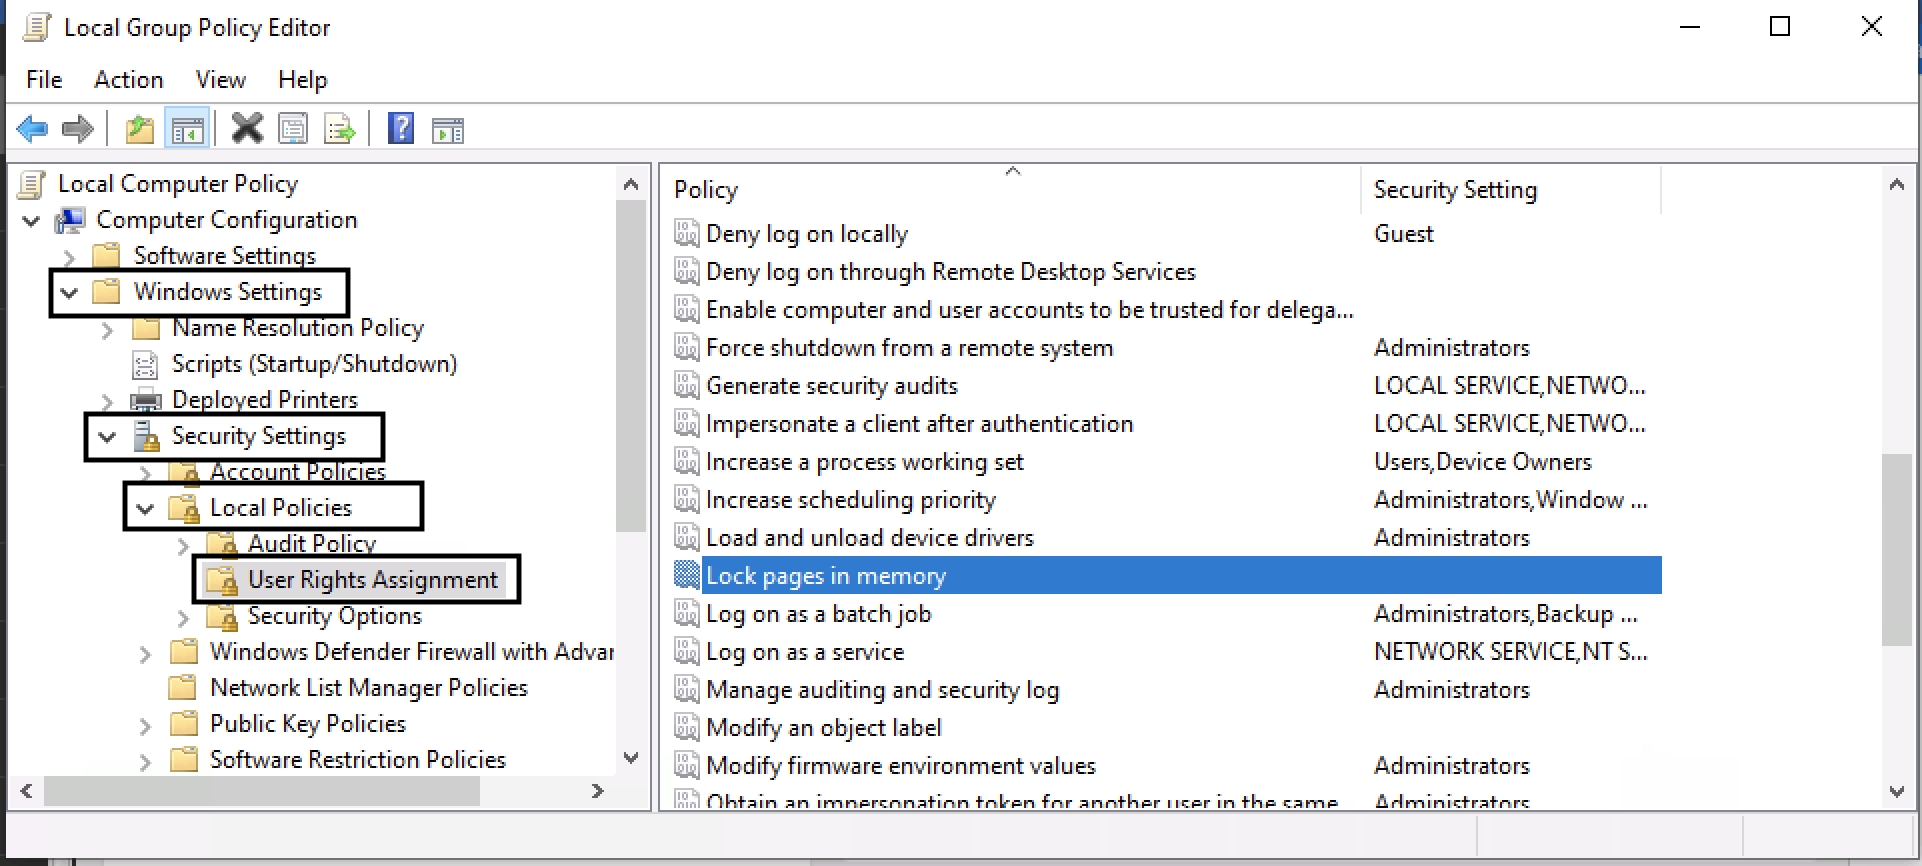This screenshot has height=866, width=1922.
Task: Select the Security Options tree item
Action: tap(334, 616)
